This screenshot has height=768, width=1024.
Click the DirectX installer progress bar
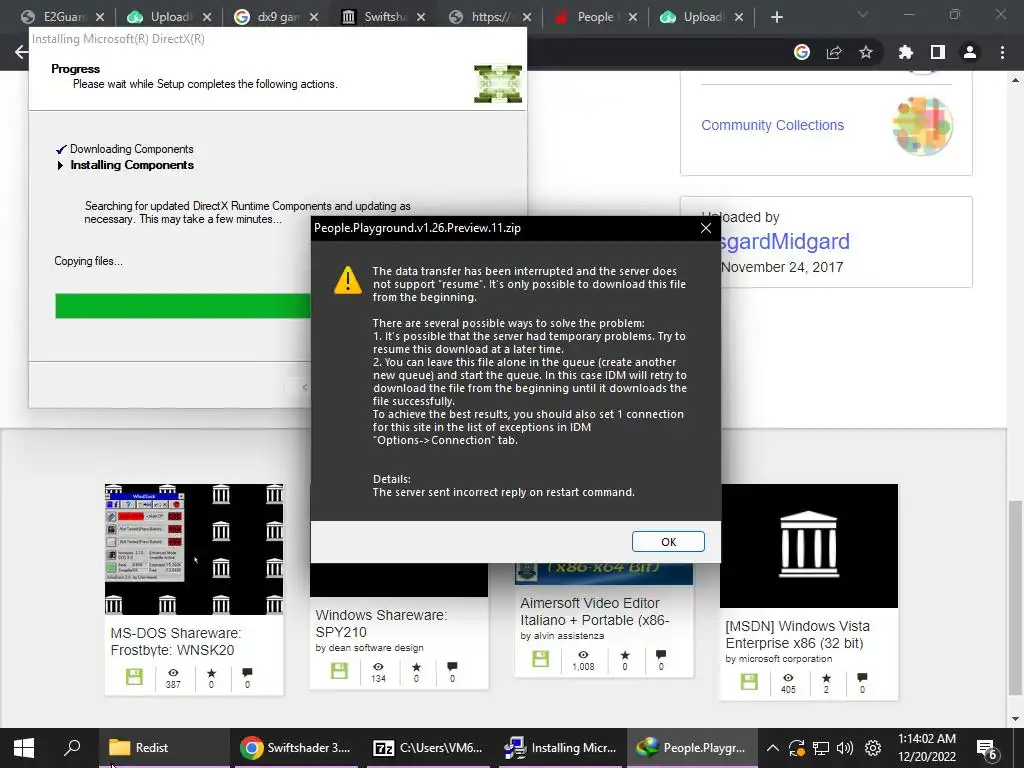(x=183, y=306)
